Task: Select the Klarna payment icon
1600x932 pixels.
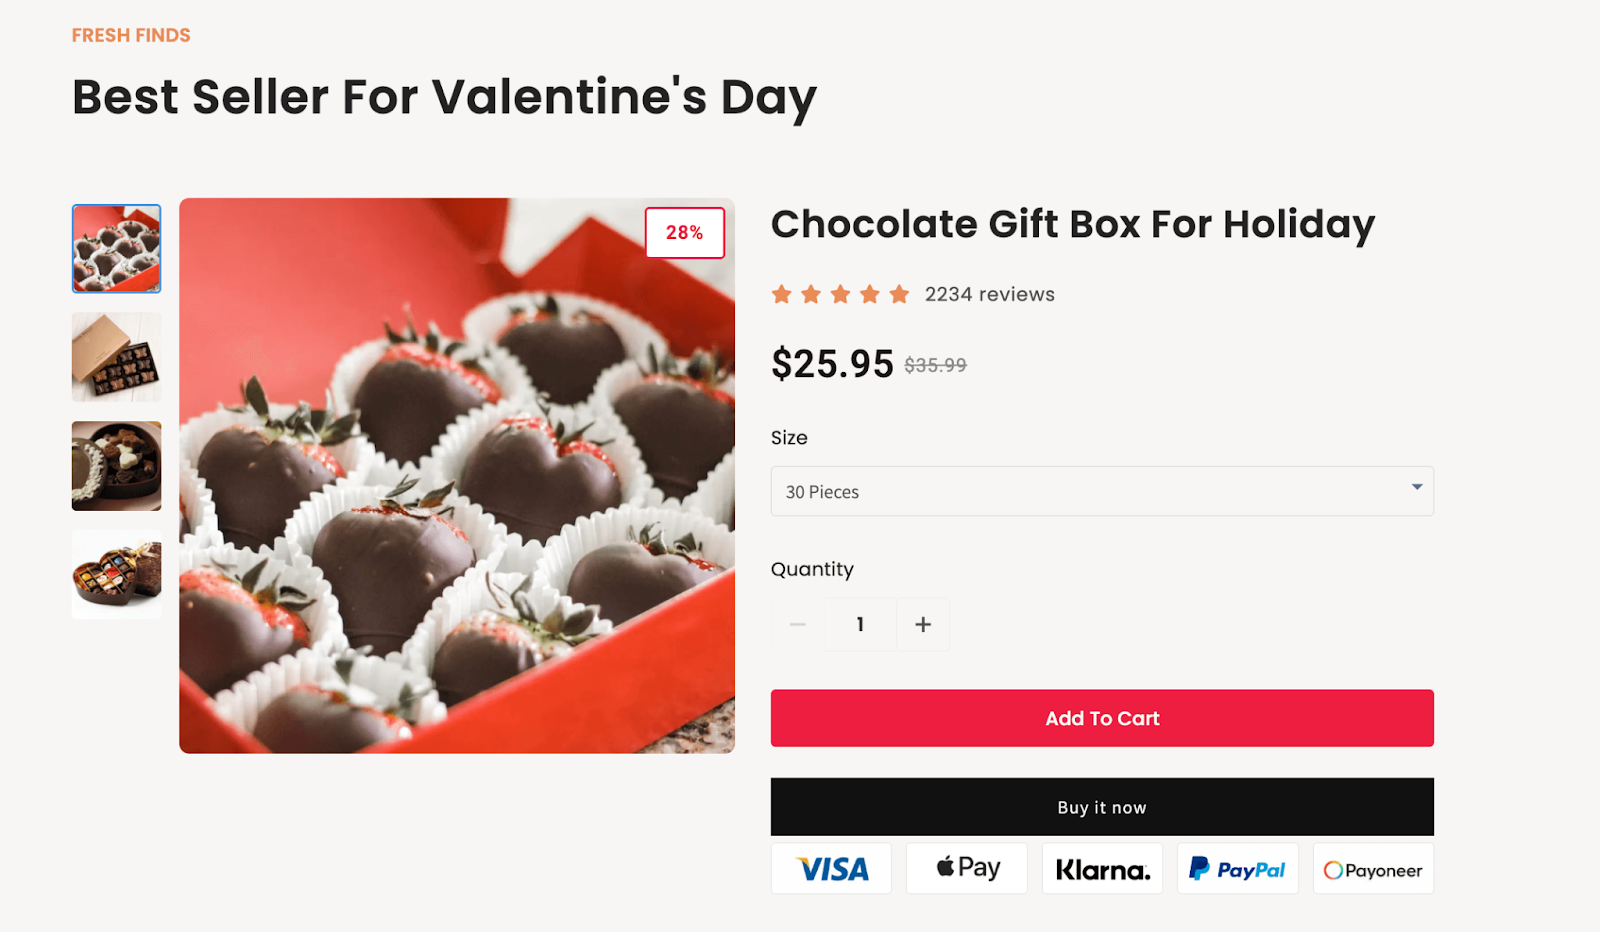Action: [x=1102, y=869]
